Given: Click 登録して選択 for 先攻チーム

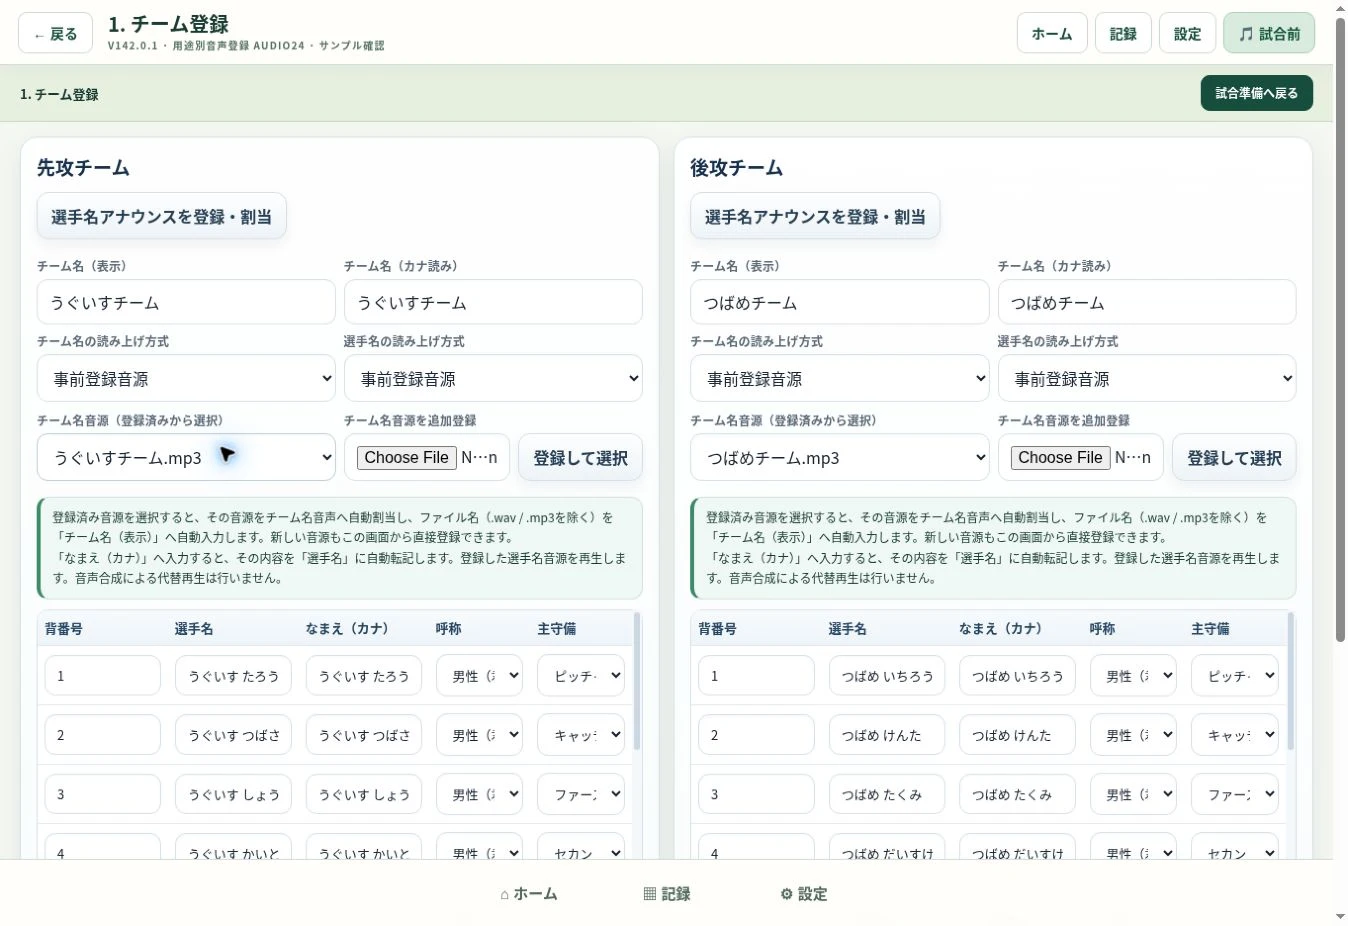Looking at the screenshot, I should [580, 458].
